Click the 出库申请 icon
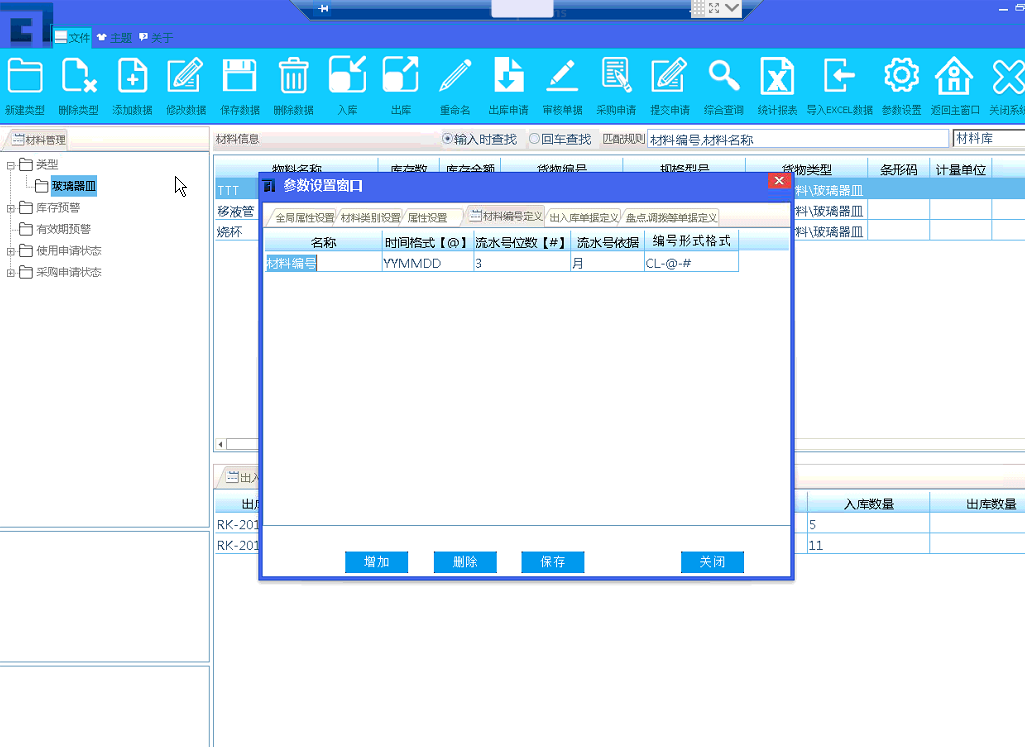1025x747 pixels. pyautogui.click(x=509, y=75)
